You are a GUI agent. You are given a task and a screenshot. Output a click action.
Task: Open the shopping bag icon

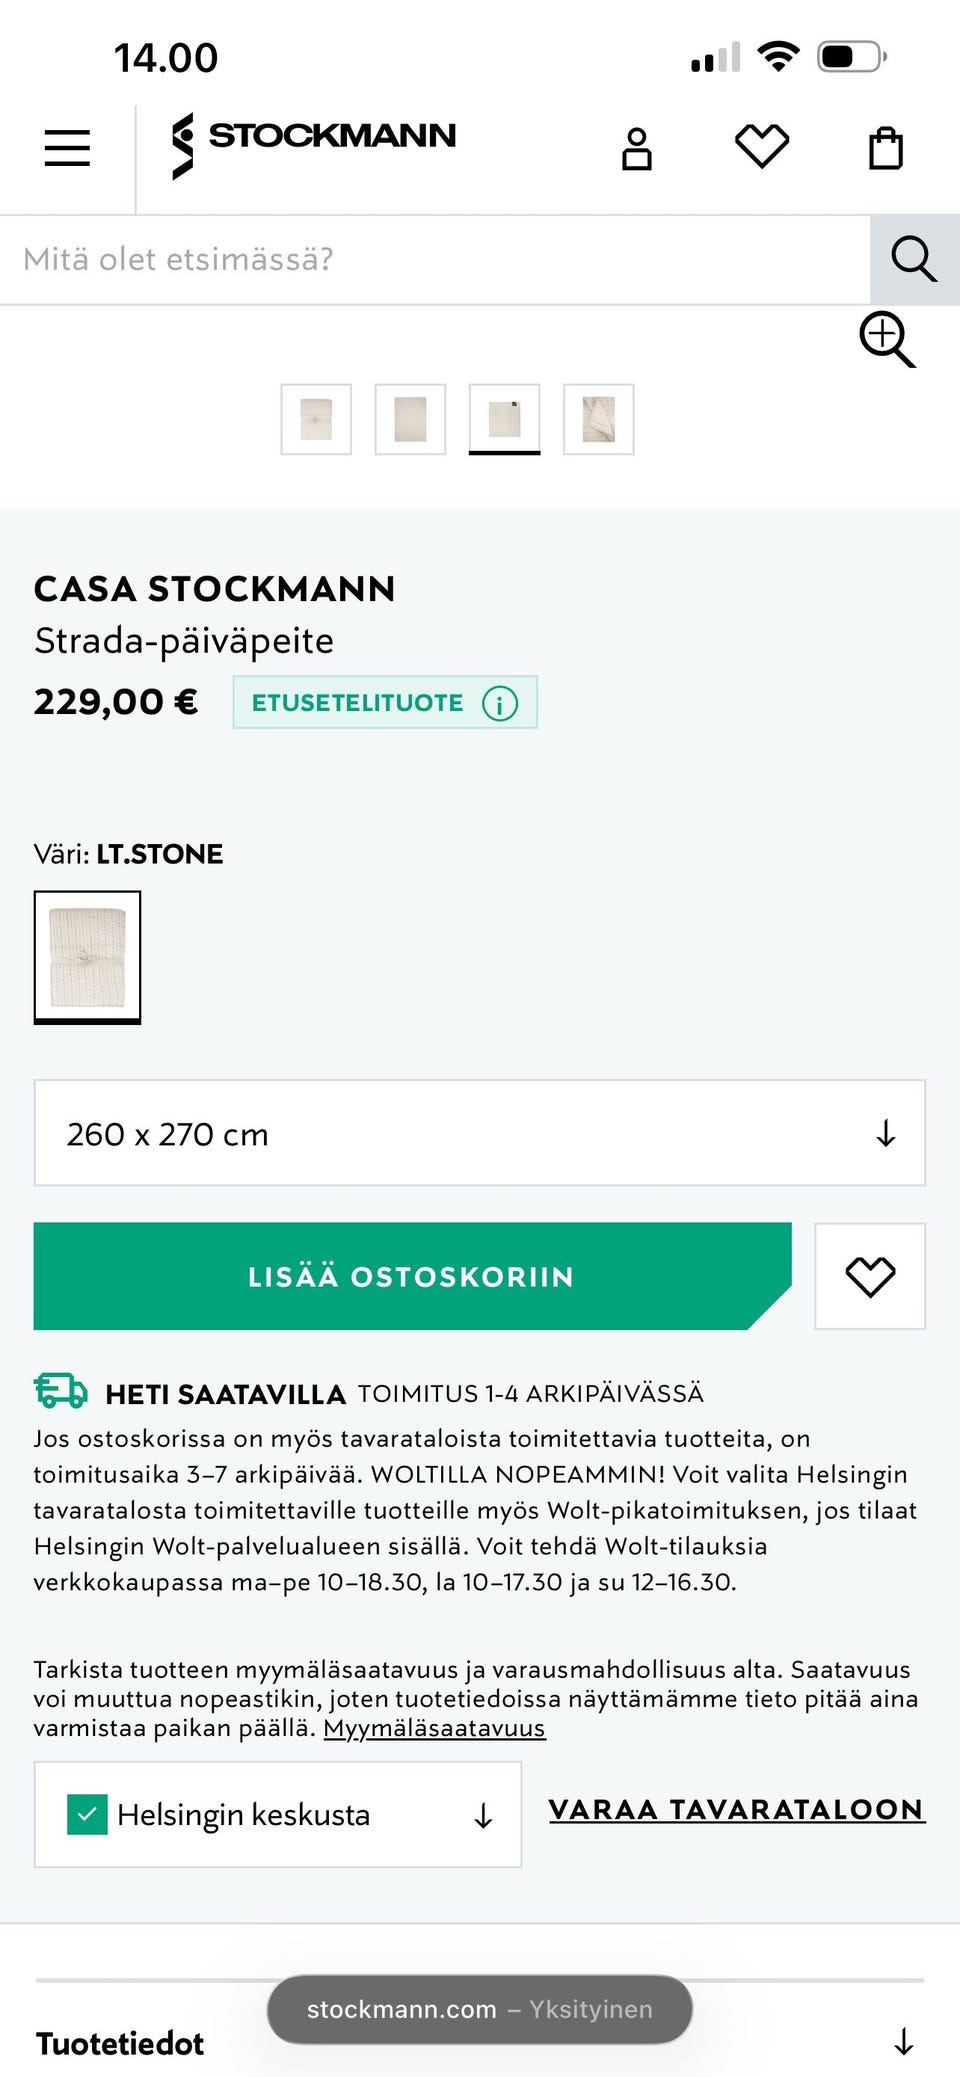click(x=886, y=149)
